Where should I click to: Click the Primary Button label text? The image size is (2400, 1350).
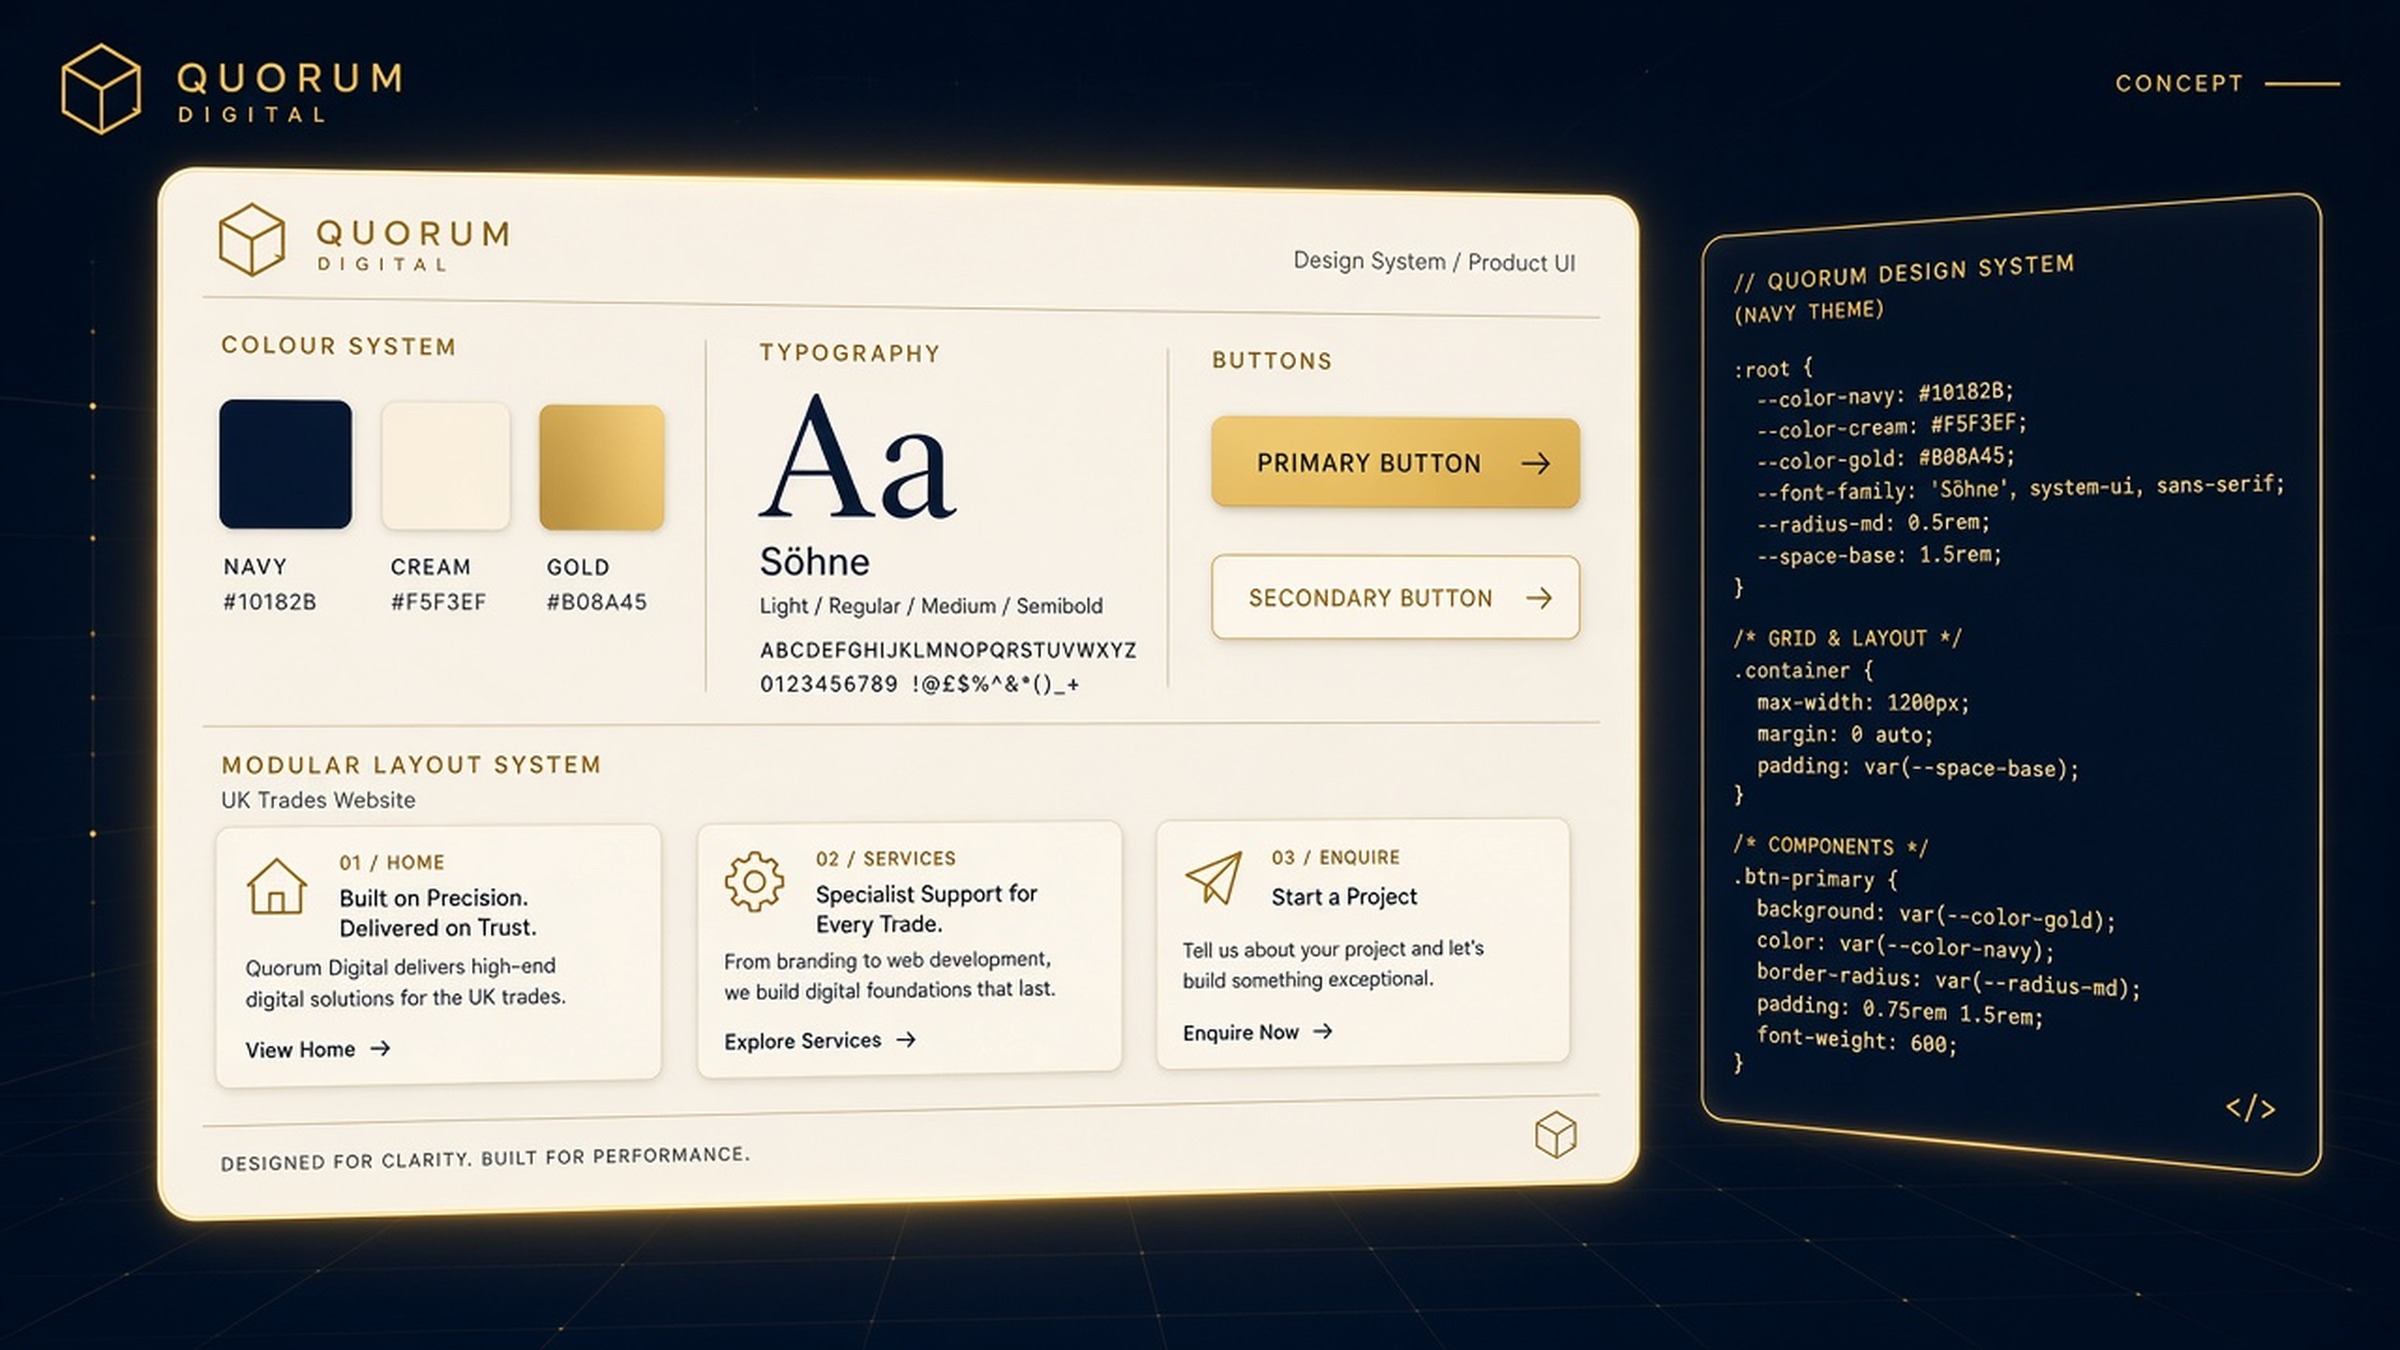[1369, 463]
